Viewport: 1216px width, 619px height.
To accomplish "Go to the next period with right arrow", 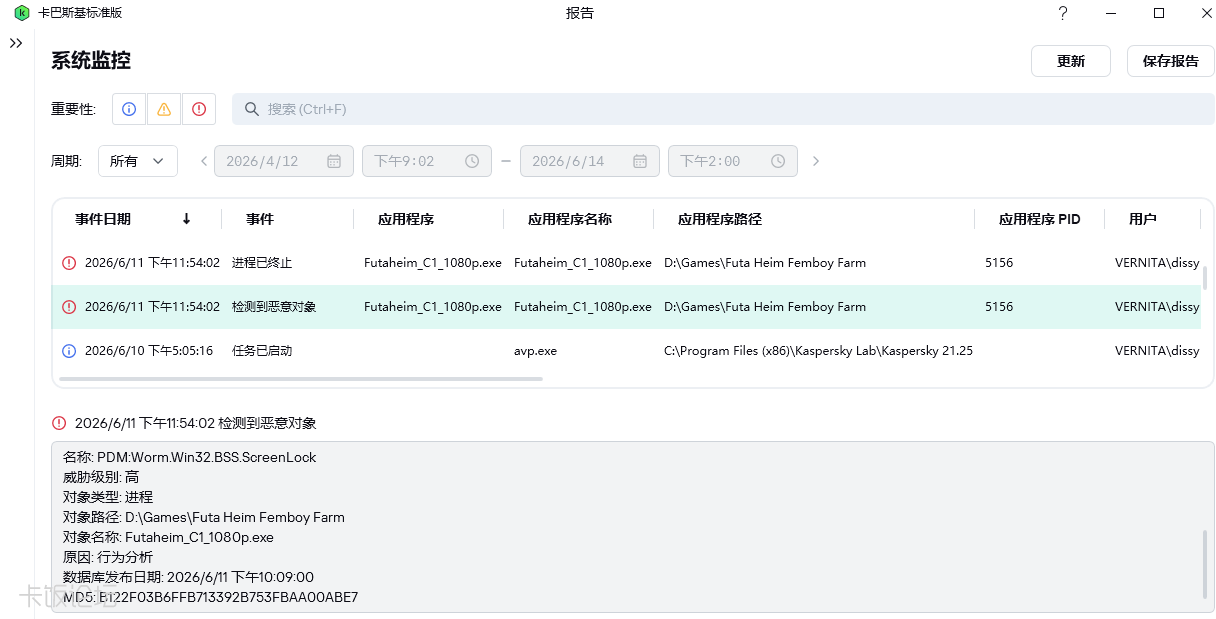I will click(816, 161).
